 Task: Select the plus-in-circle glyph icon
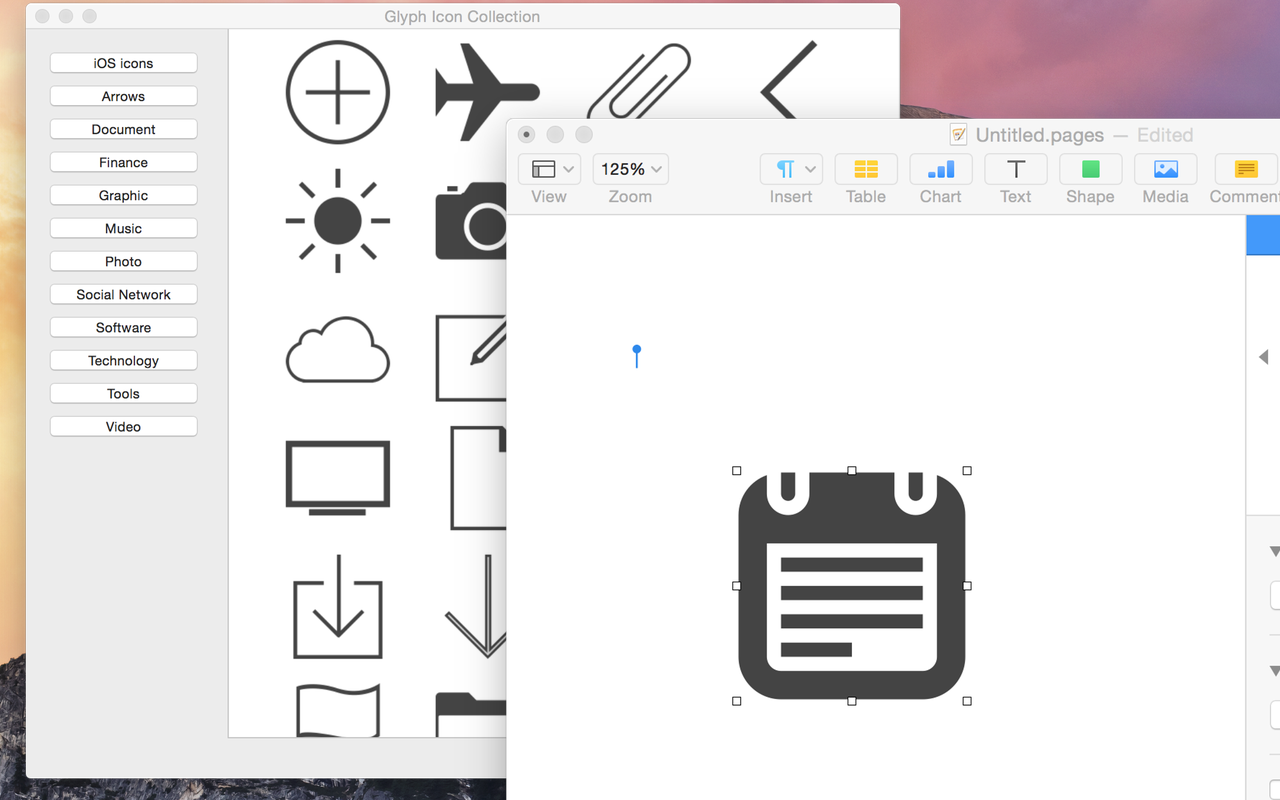click(x=338, y=93)
